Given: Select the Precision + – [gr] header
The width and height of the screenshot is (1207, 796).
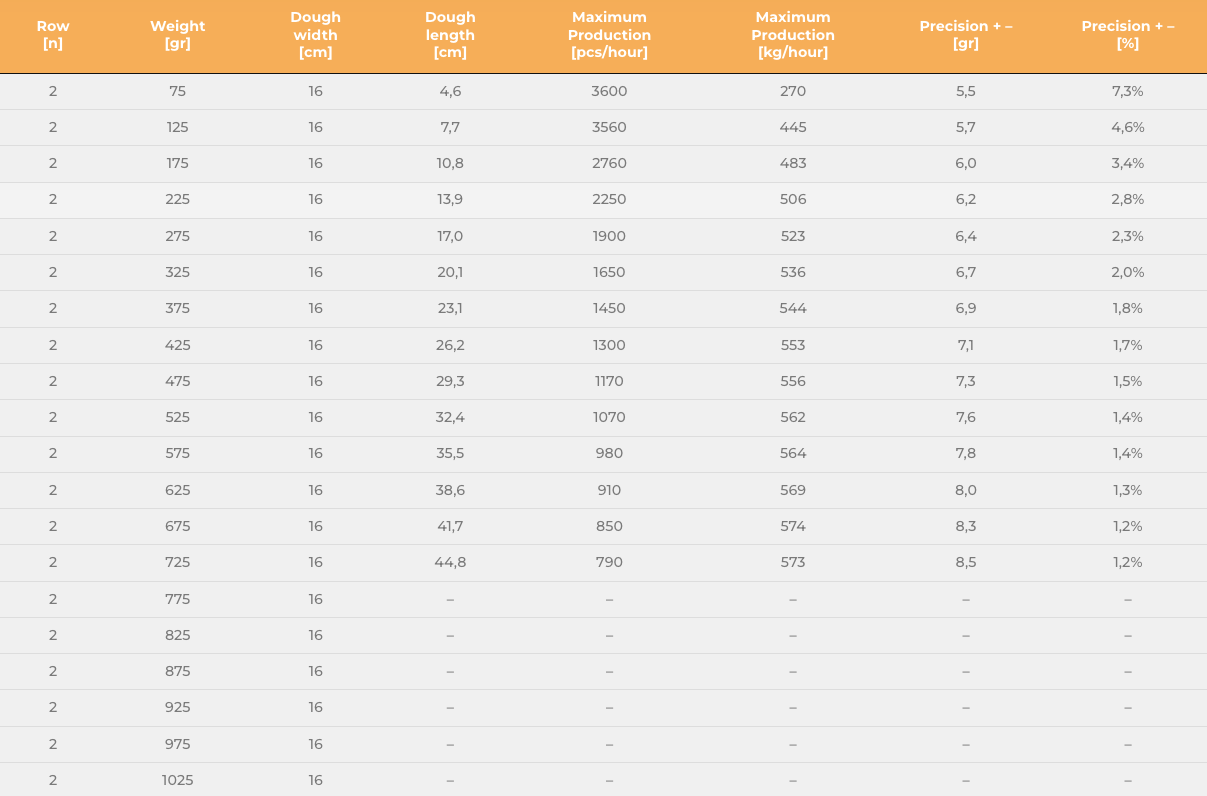Looking at the screenshot, I should 966,35.
